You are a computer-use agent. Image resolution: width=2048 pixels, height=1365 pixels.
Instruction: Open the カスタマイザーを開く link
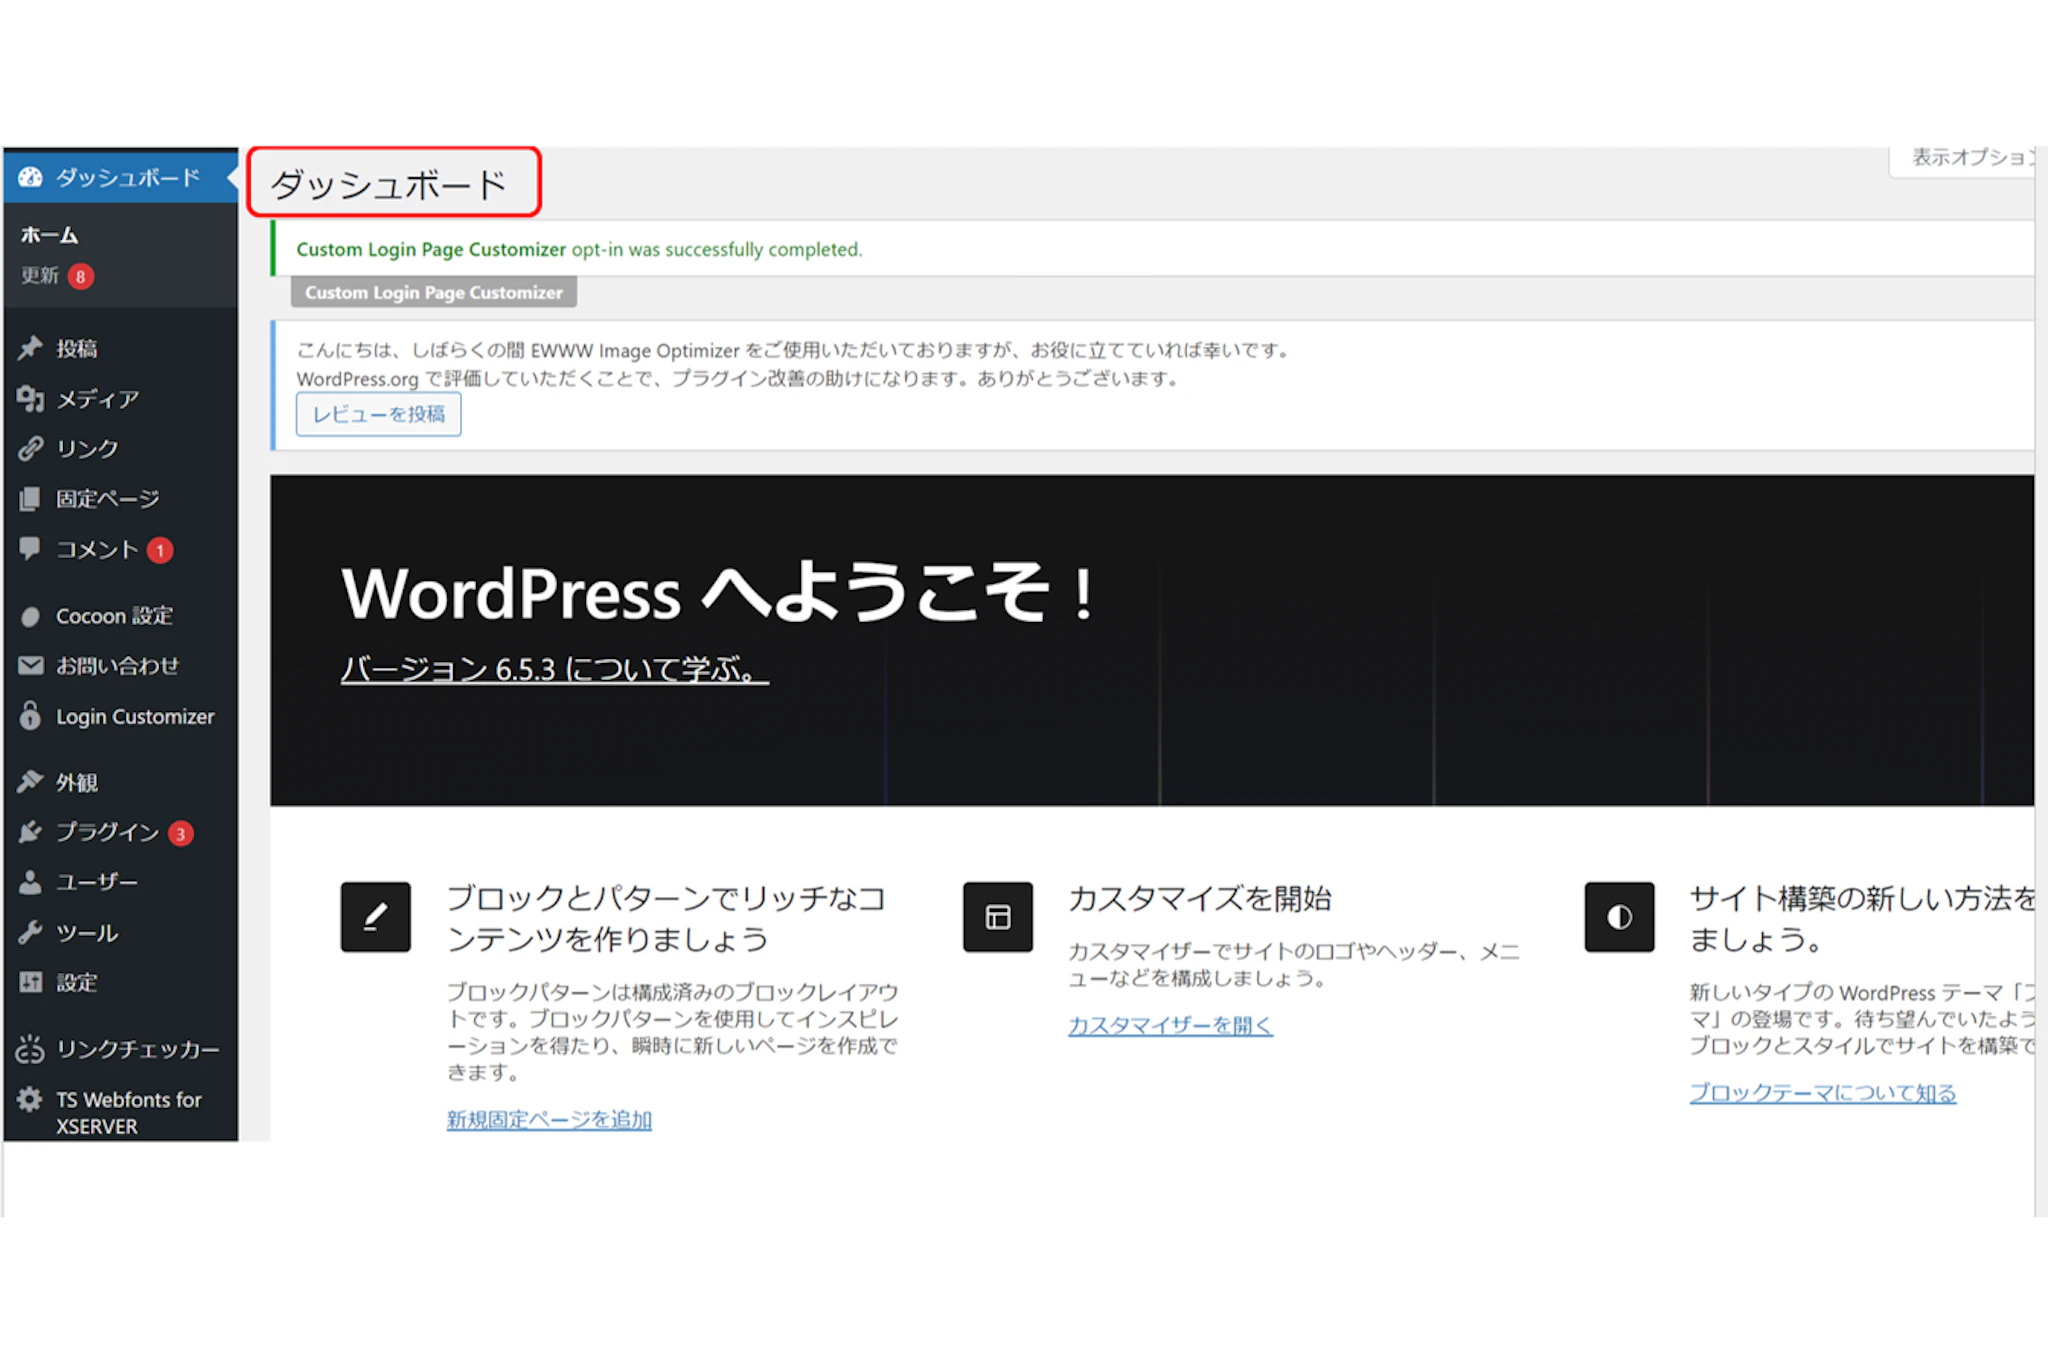pyautogui.click(x=1170, y=1025)
